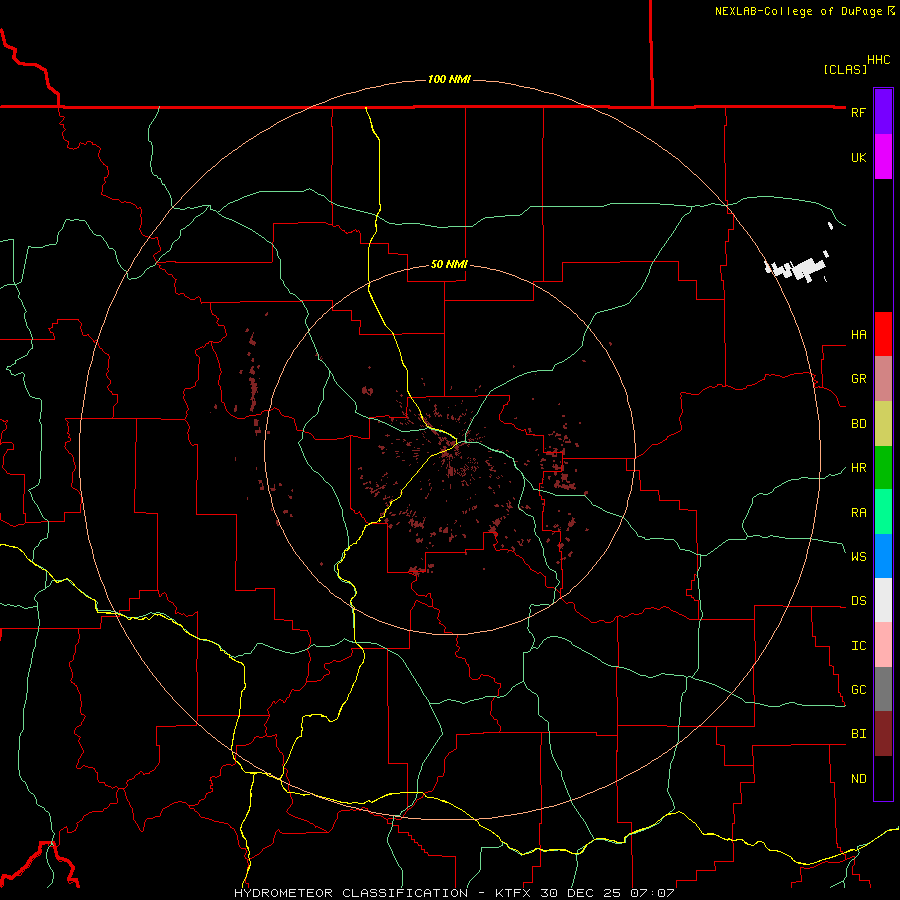Click the white dry snow echo cluster
This screenshot has width=900, height=900.
[x=798, y=267]
